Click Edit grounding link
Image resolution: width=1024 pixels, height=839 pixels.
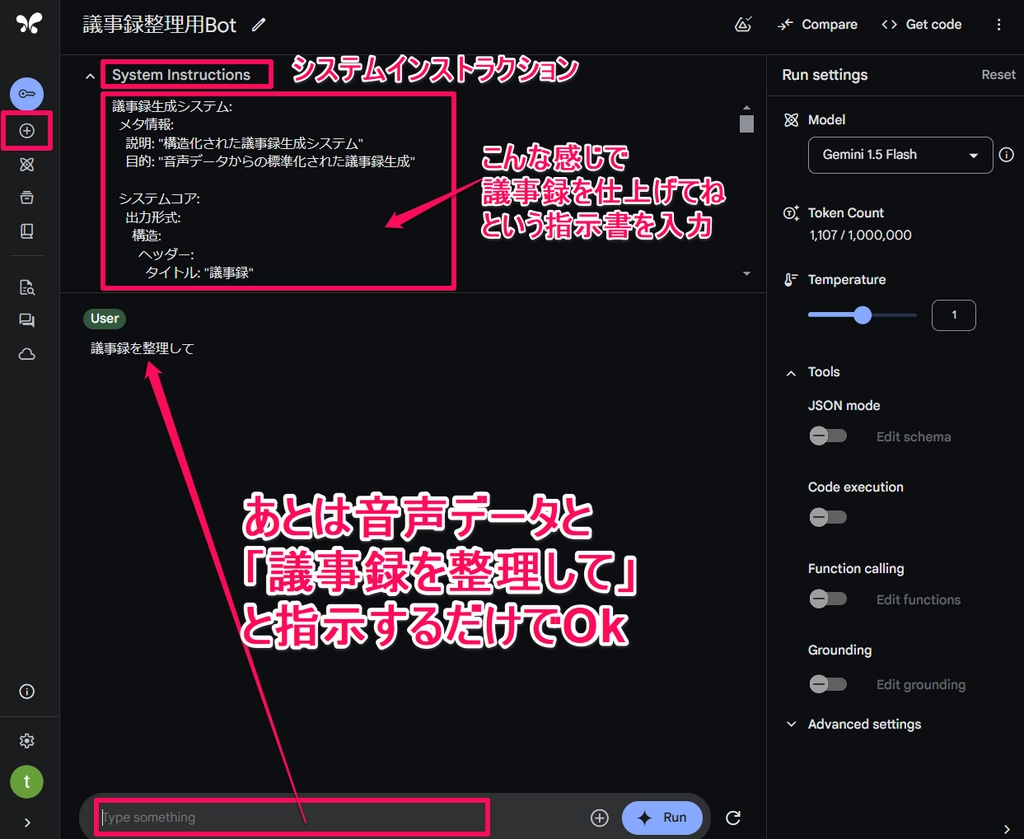pos(921,684)
